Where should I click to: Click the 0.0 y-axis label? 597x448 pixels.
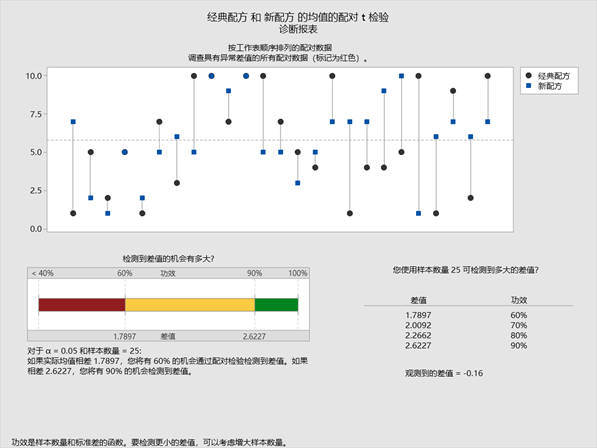click(36, 229)
